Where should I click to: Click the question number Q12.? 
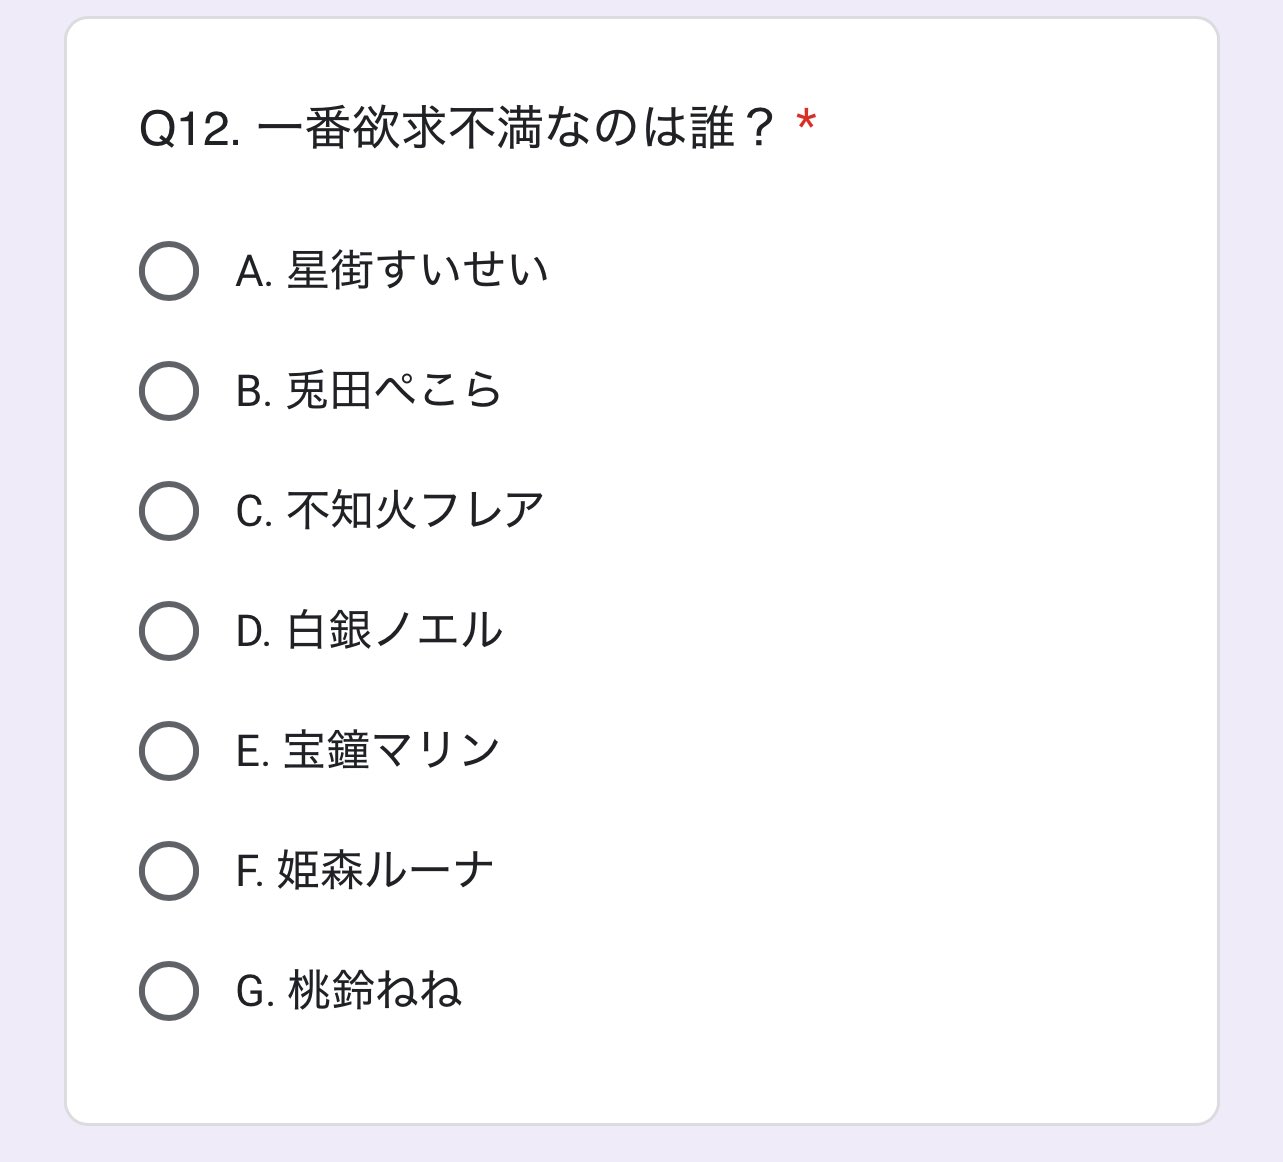pyautogui.click(x=189, y=129)
